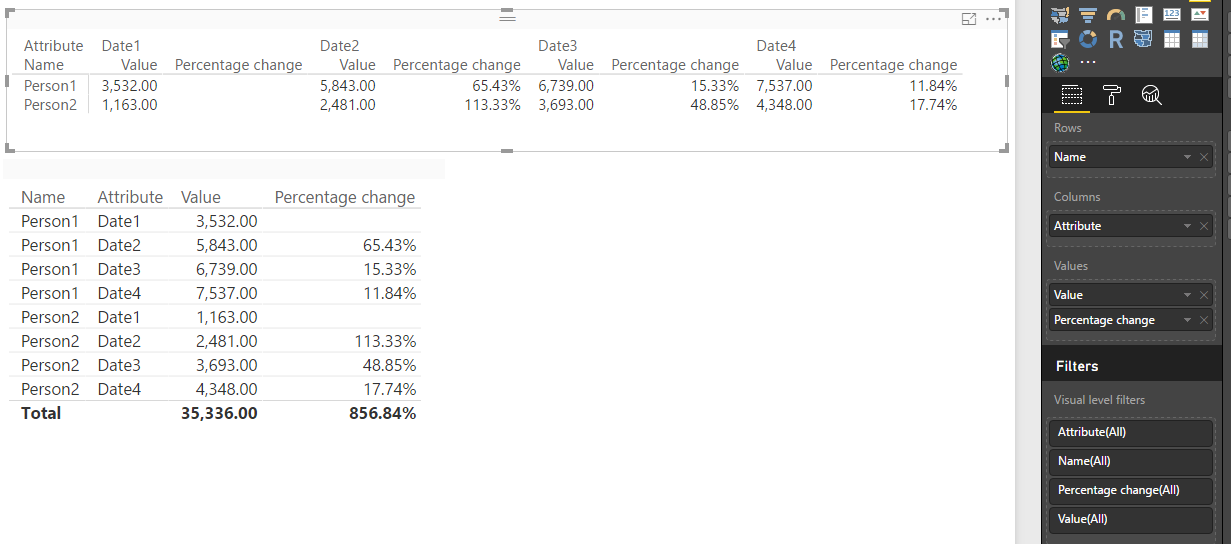
Task: Click table cell 3,532.00
Action: 227,221
